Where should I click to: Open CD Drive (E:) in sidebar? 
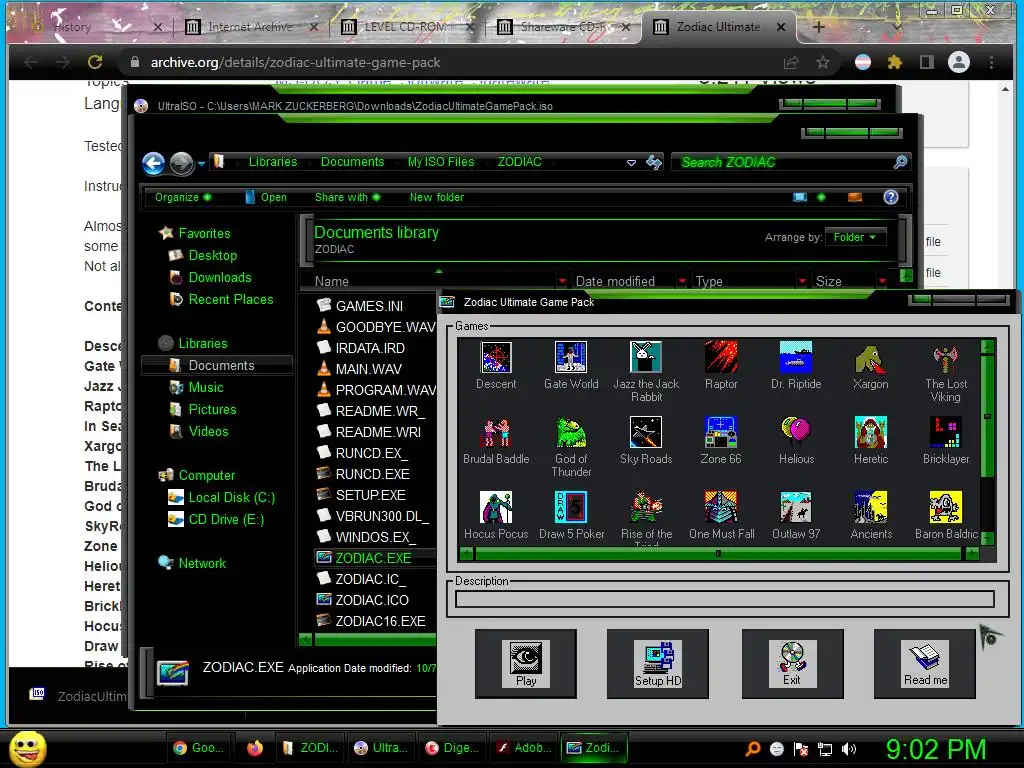click(x=226, y=520)
